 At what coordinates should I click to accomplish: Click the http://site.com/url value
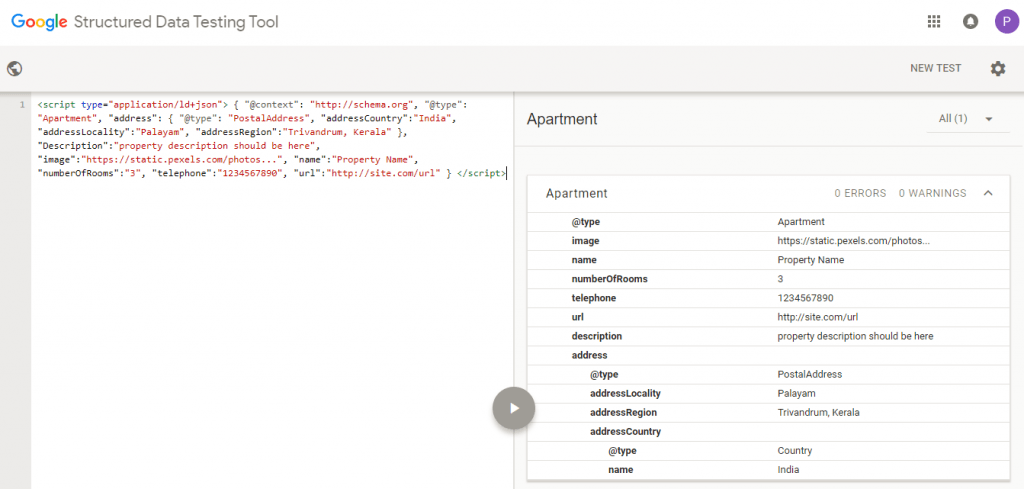tap(817, 317)
